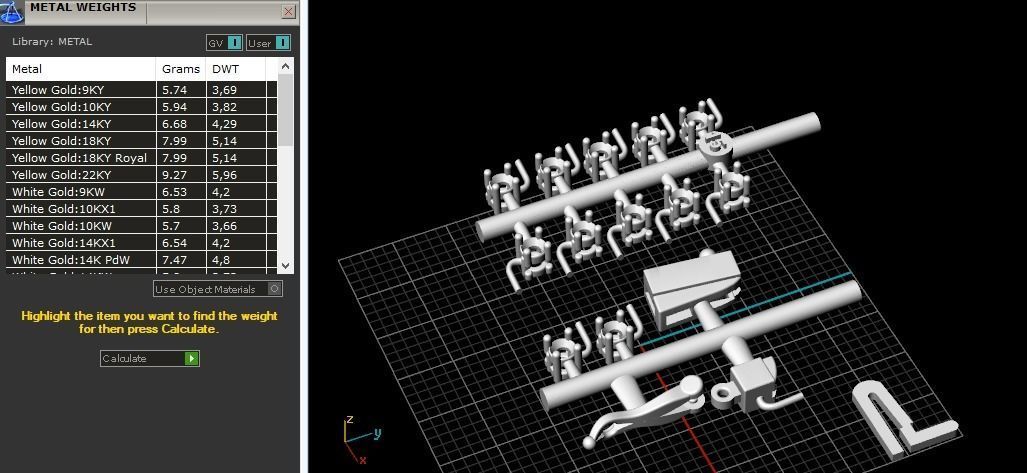Image resolution: width=1027 pixels, height=473 pixels.
Task: Click the Calculate button
Action: pyautogui.click(x=149, y=358)
